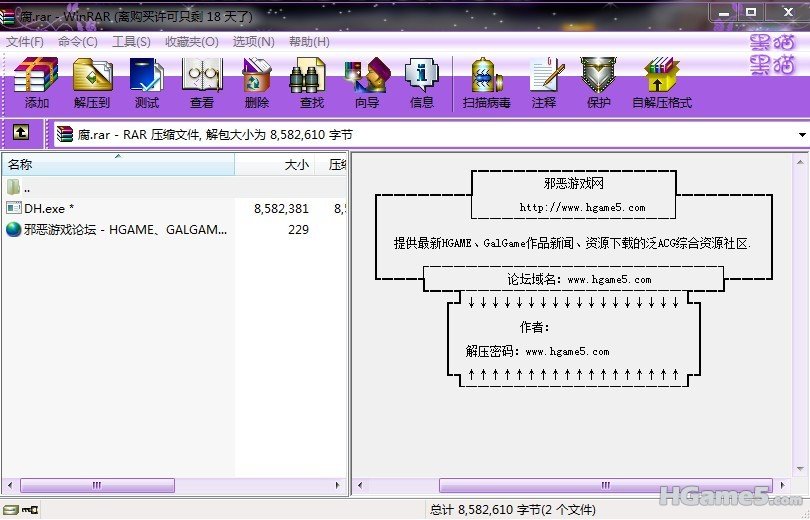Select the parent folder '..' icon
The width and height of the screenshot is (810, 520).
coord(13,187)
